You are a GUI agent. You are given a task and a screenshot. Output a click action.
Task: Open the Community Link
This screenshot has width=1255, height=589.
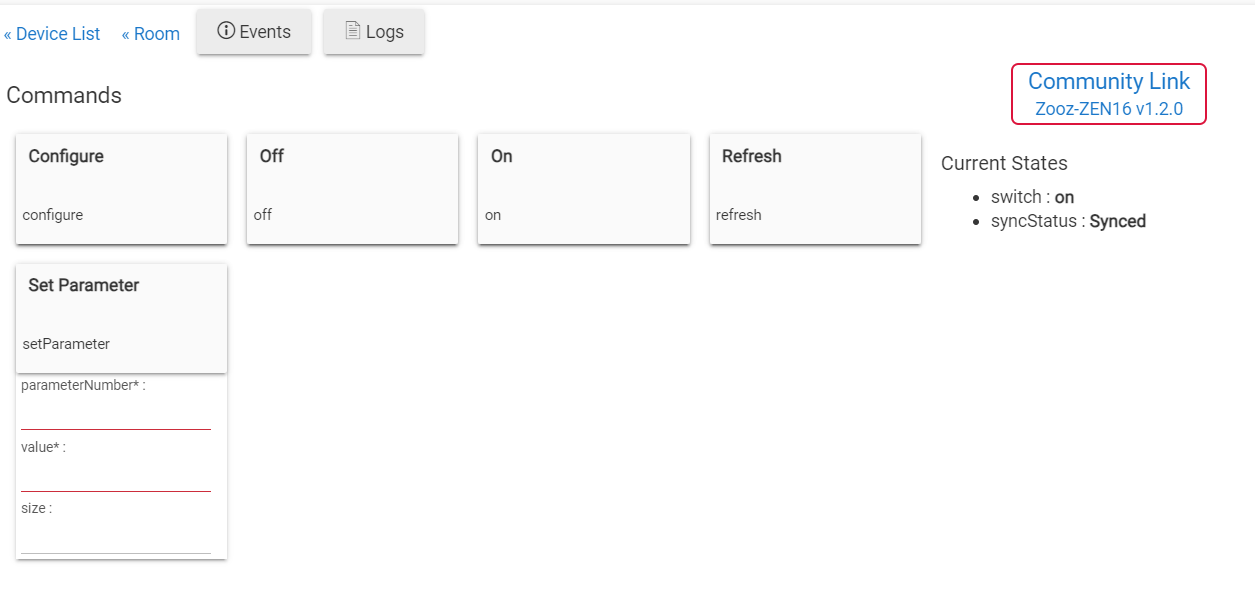(x=1109, y=82)
